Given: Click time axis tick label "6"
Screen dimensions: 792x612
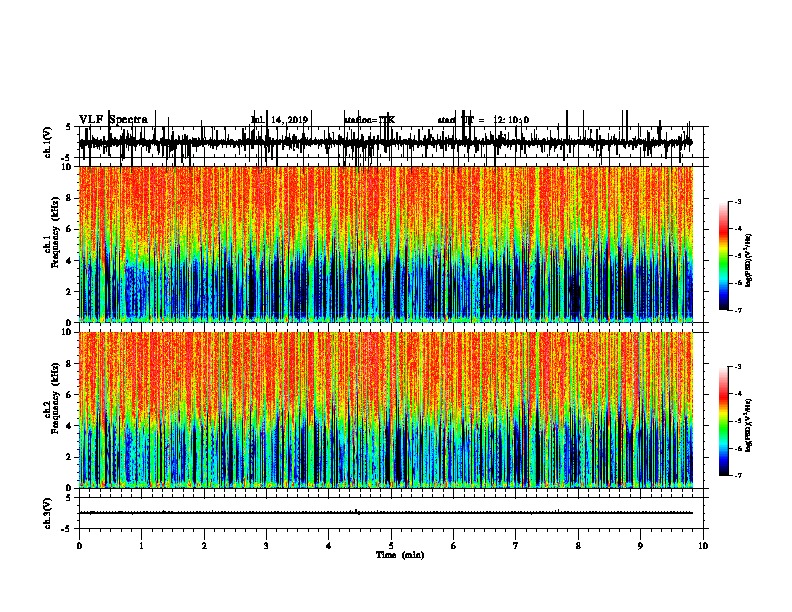Looking at the screenshot, I should click(x=454, y=546).
